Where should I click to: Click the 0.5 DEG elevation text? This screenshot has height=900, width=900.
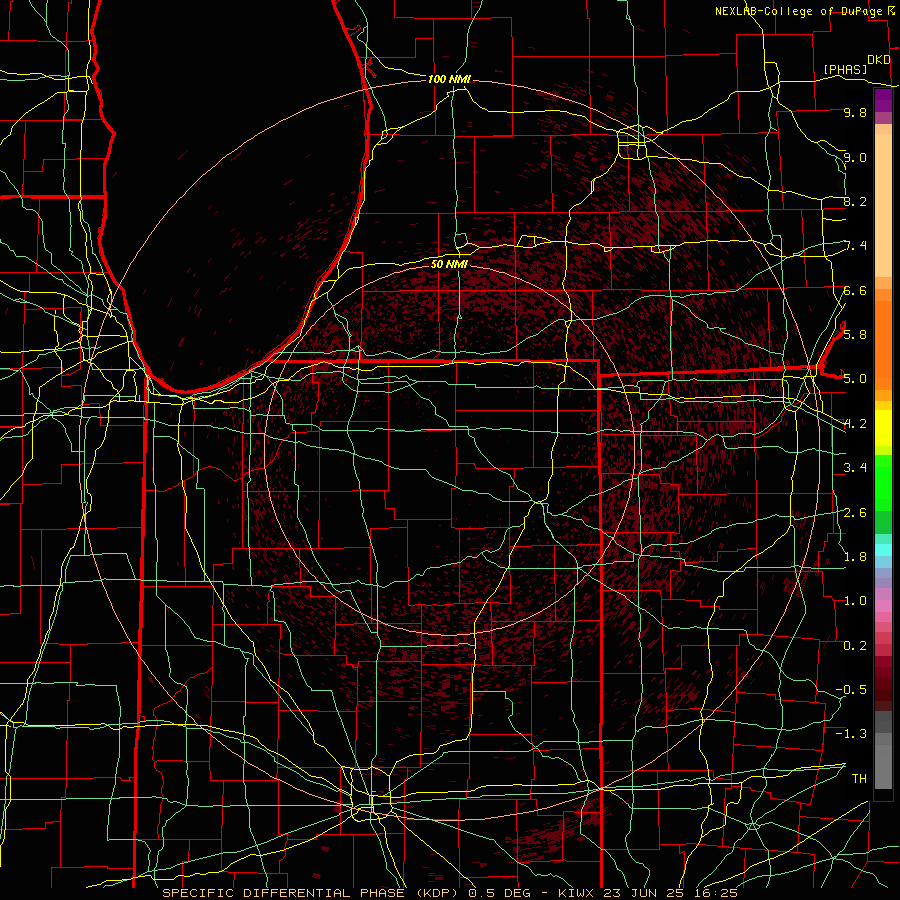(x=499, y=893)
